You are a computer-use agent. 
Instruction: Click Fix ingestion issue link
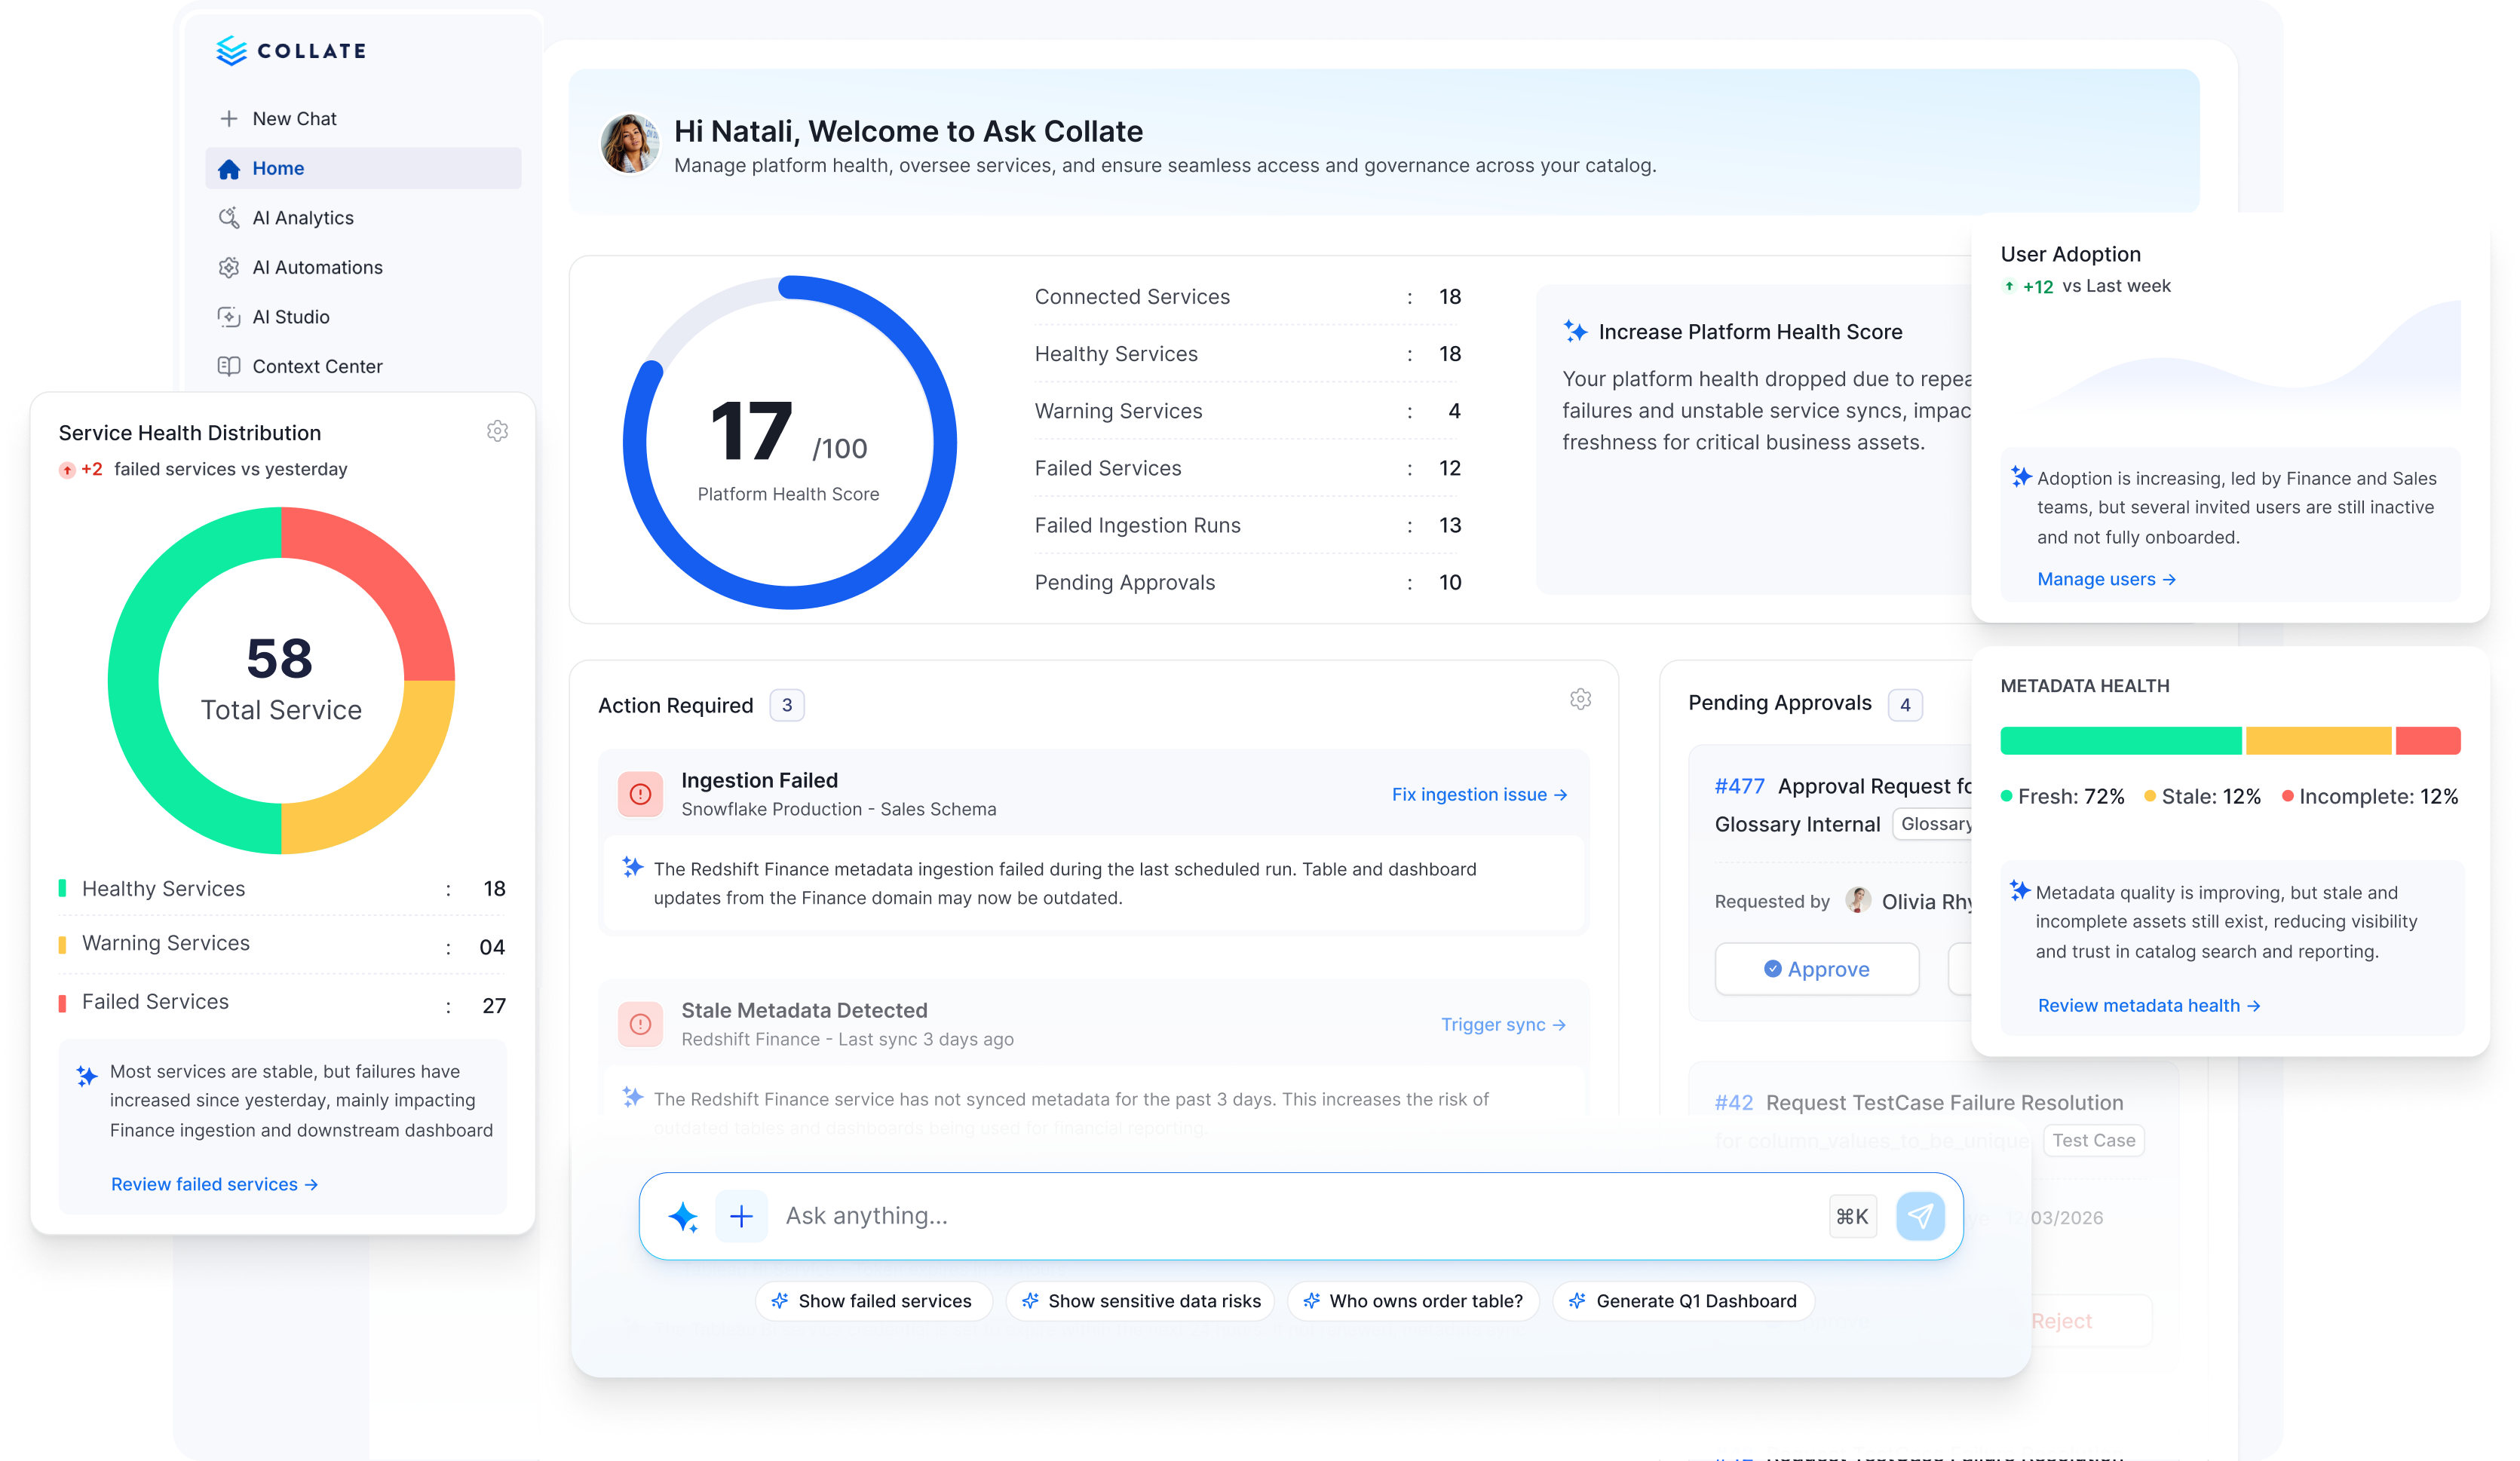(1479, 794)
